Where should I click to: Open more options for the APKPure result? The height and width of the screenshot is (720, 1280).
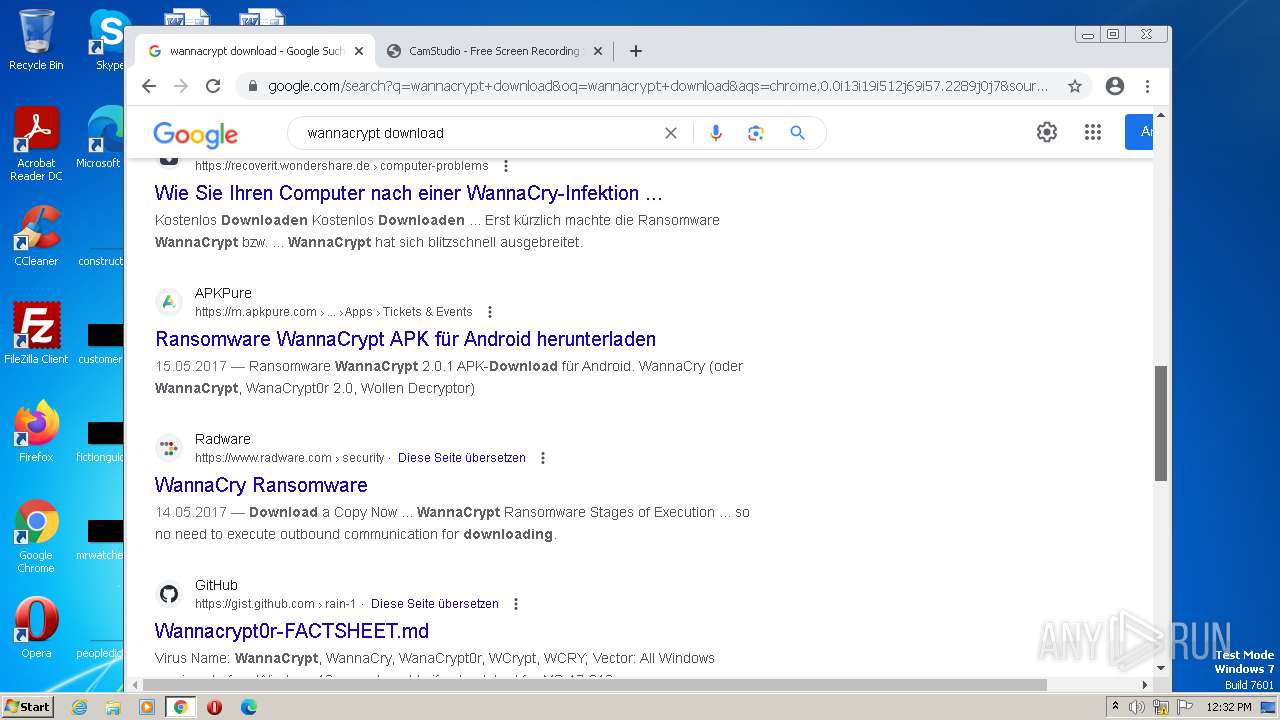[x=490, y=312]
